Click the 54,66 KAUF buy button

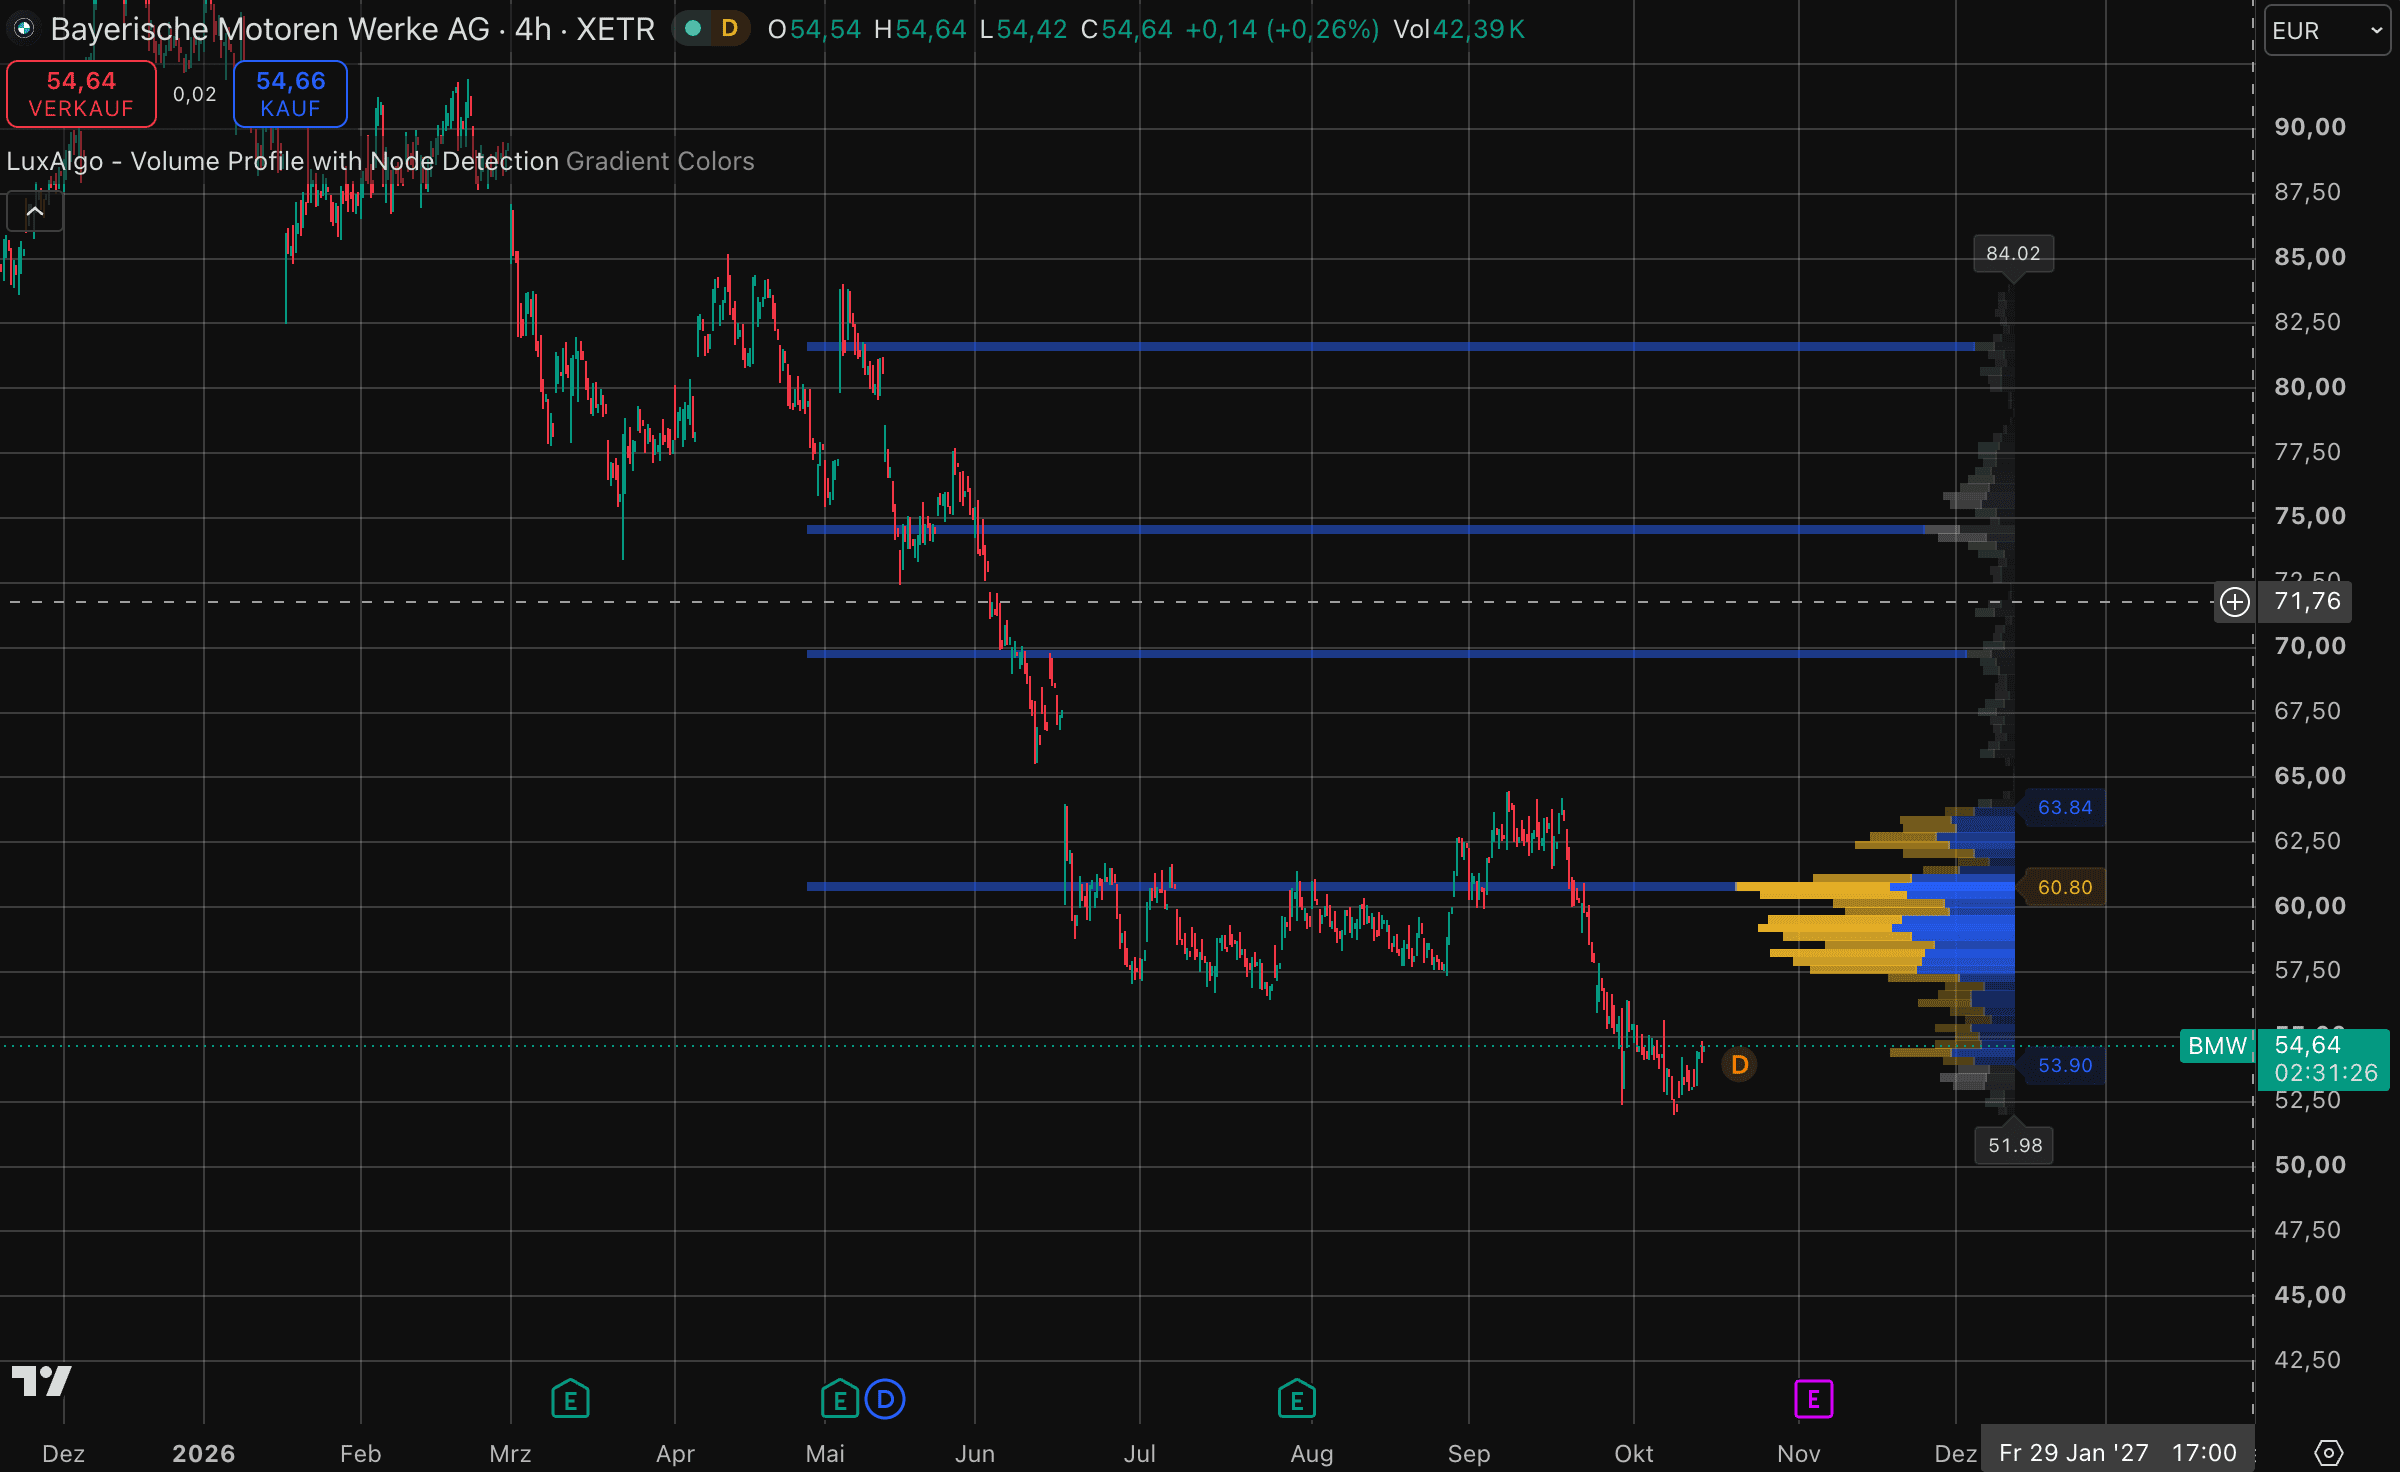[290, 94]
